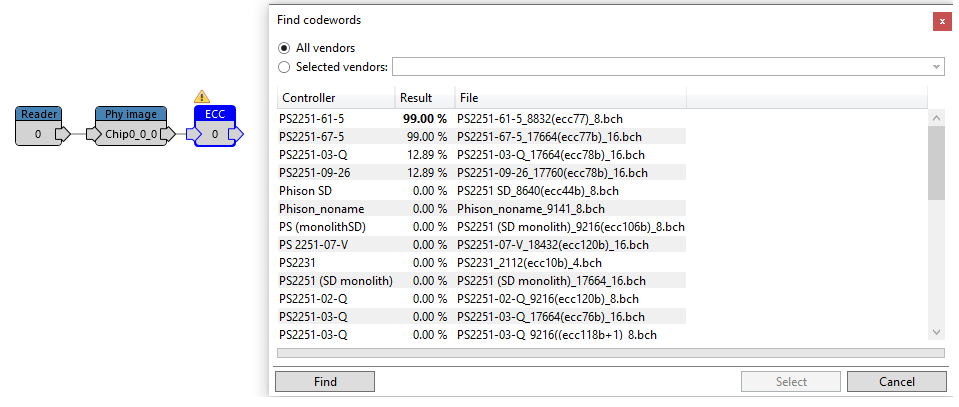The image size is (959, 407).
Task: Select the Selected vendors radio button
Action: point(284,67)
